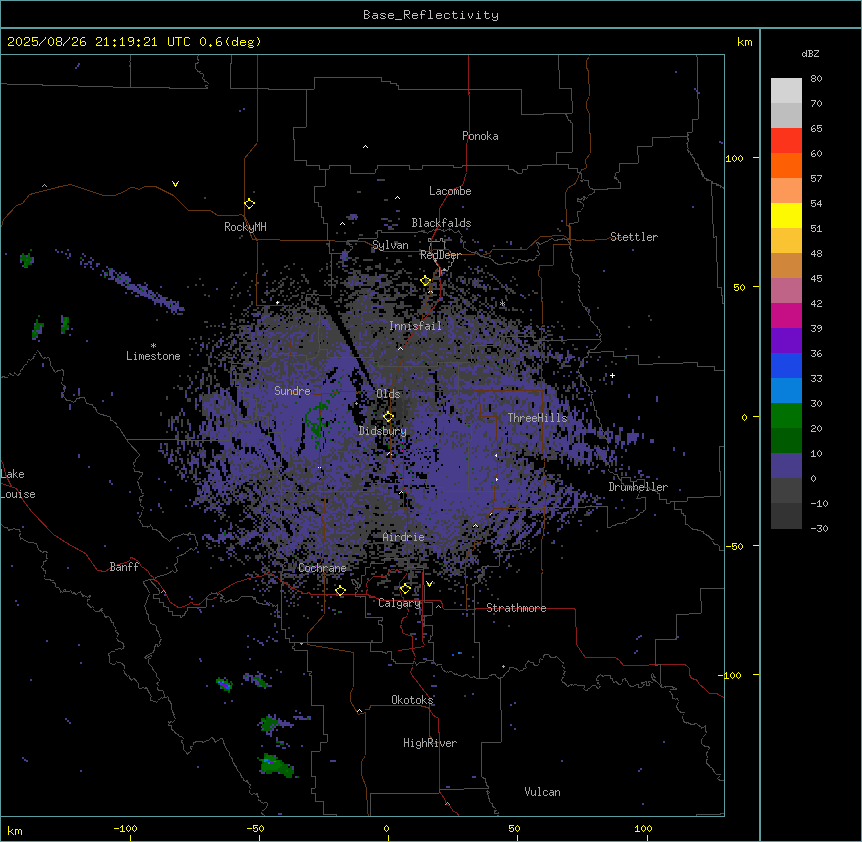This screenshot has height=842, width=862.
Task: Click the dBZ legend heading
Action: click(810, 53)
